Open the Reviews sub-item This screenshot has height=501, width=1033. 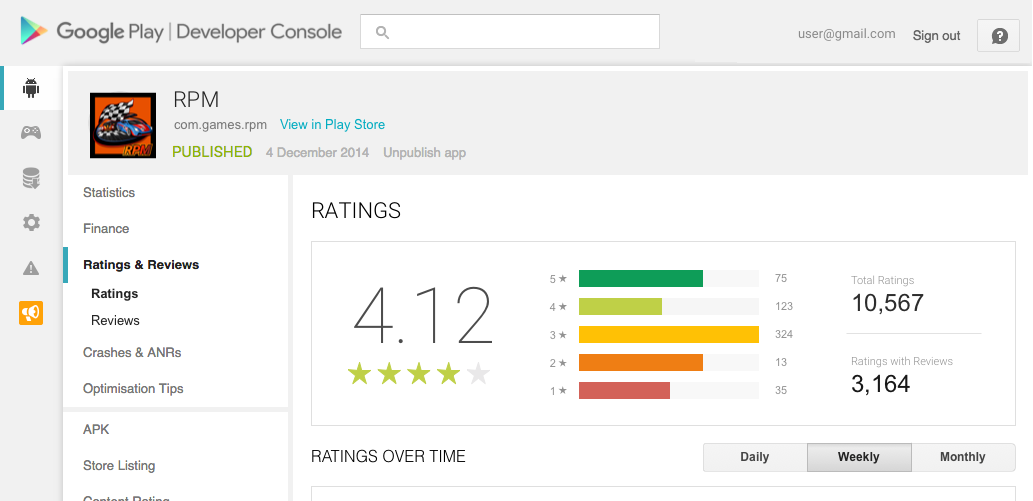pyautogui.click(x=115, y=321)
